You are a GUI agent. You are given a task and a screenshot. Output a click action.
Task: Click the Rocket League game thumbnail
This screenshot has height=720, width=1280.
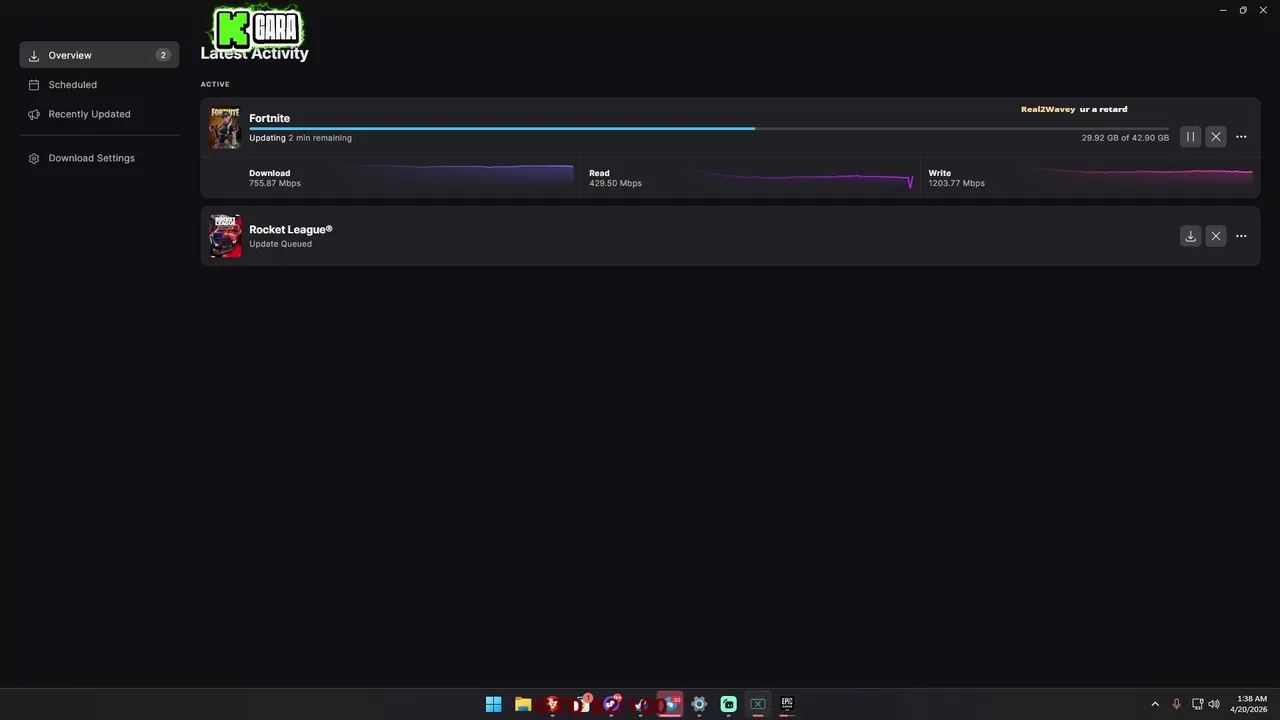tap(225, 236)
